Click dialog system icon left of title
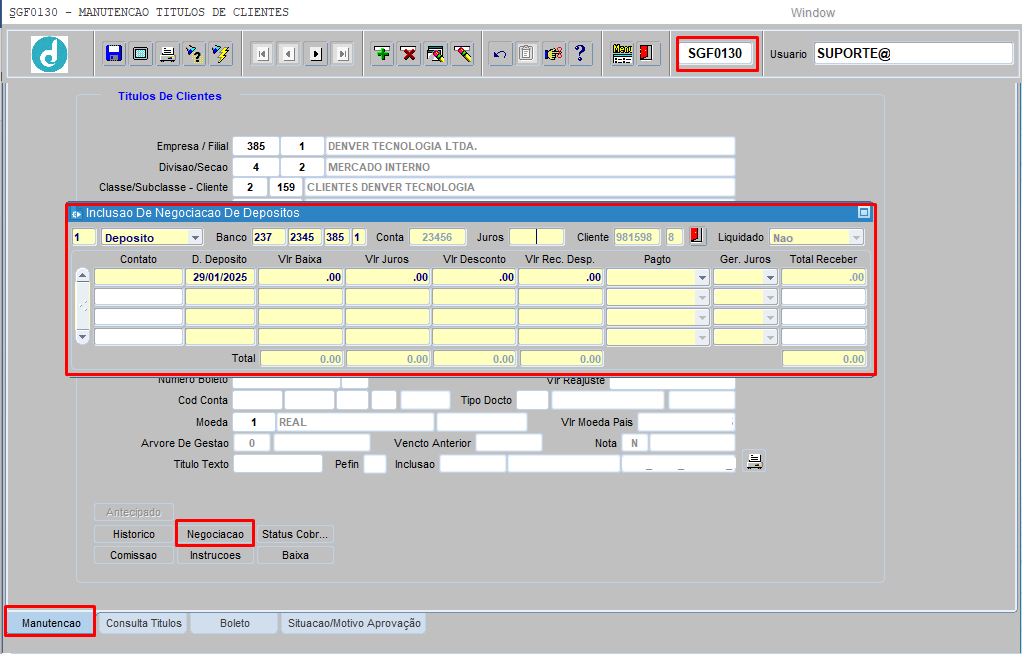This screenshot has width=1022, height=654. (x=76, y=213)
